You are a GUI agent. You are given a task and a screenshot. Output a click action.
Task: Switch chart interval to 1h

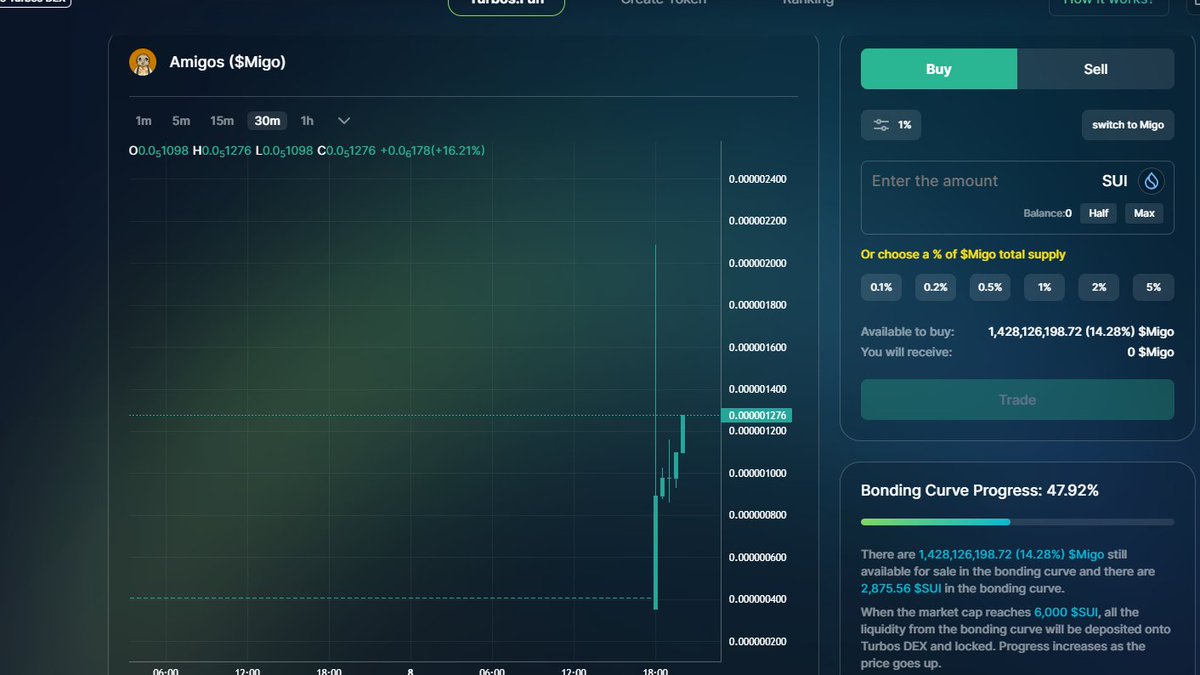[x=307, y=121]
